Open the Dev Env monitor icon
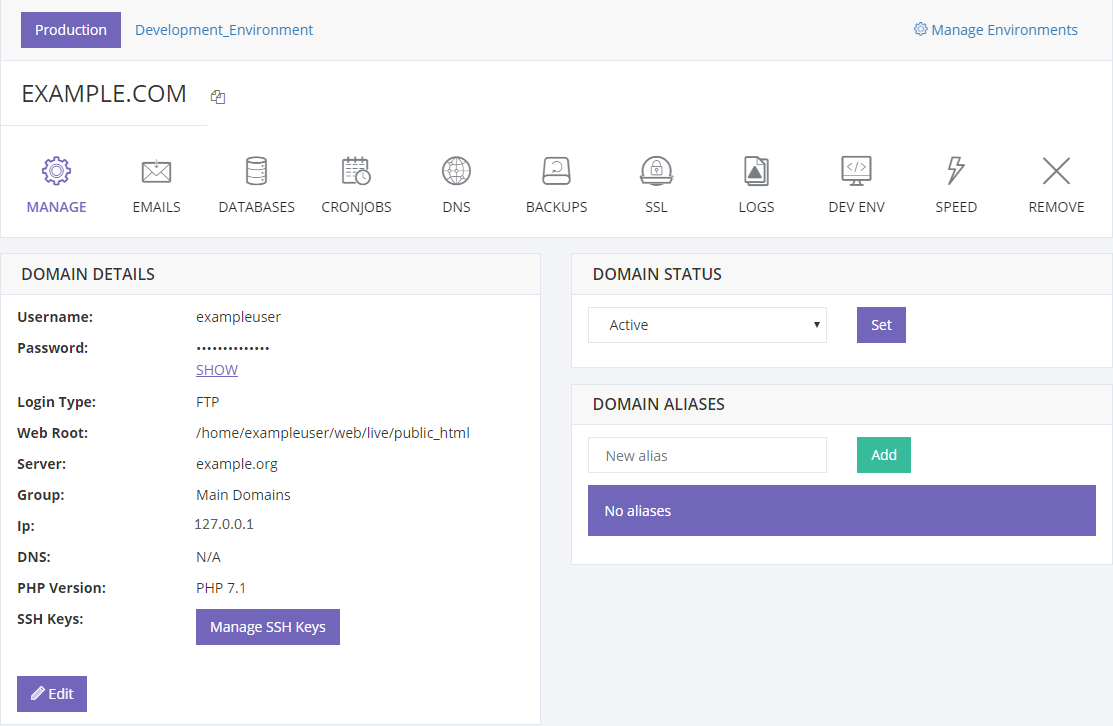 point(856,172)
